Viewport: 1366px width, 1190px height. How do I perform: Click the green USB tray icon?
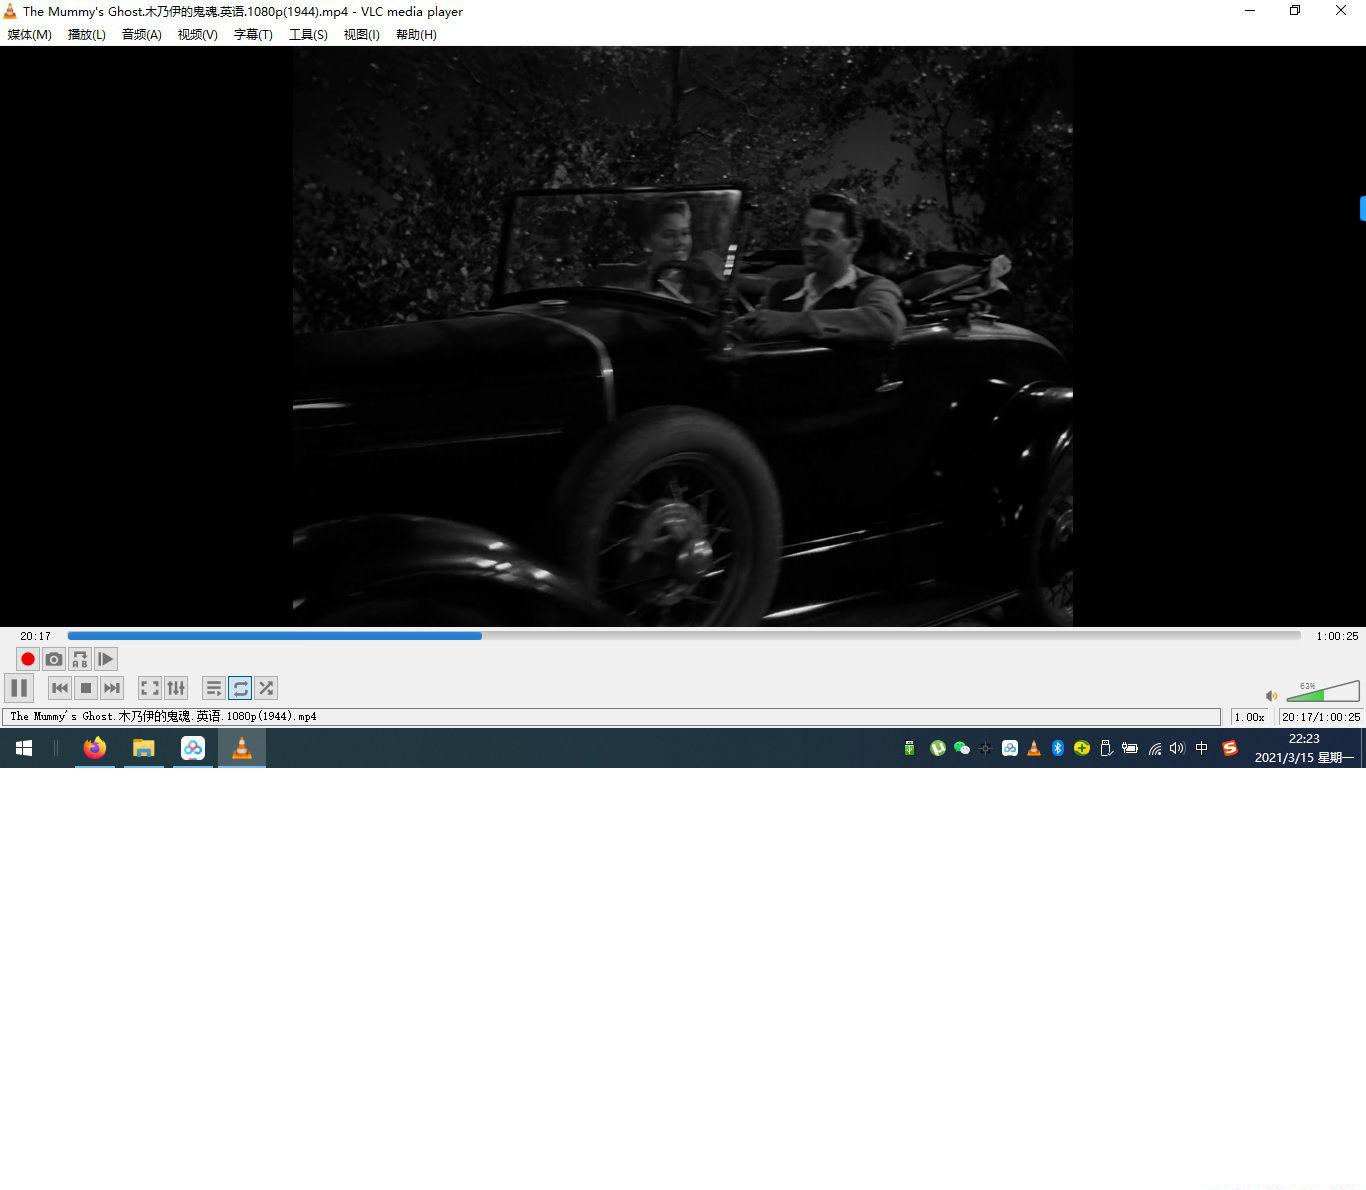click(909, 748)
